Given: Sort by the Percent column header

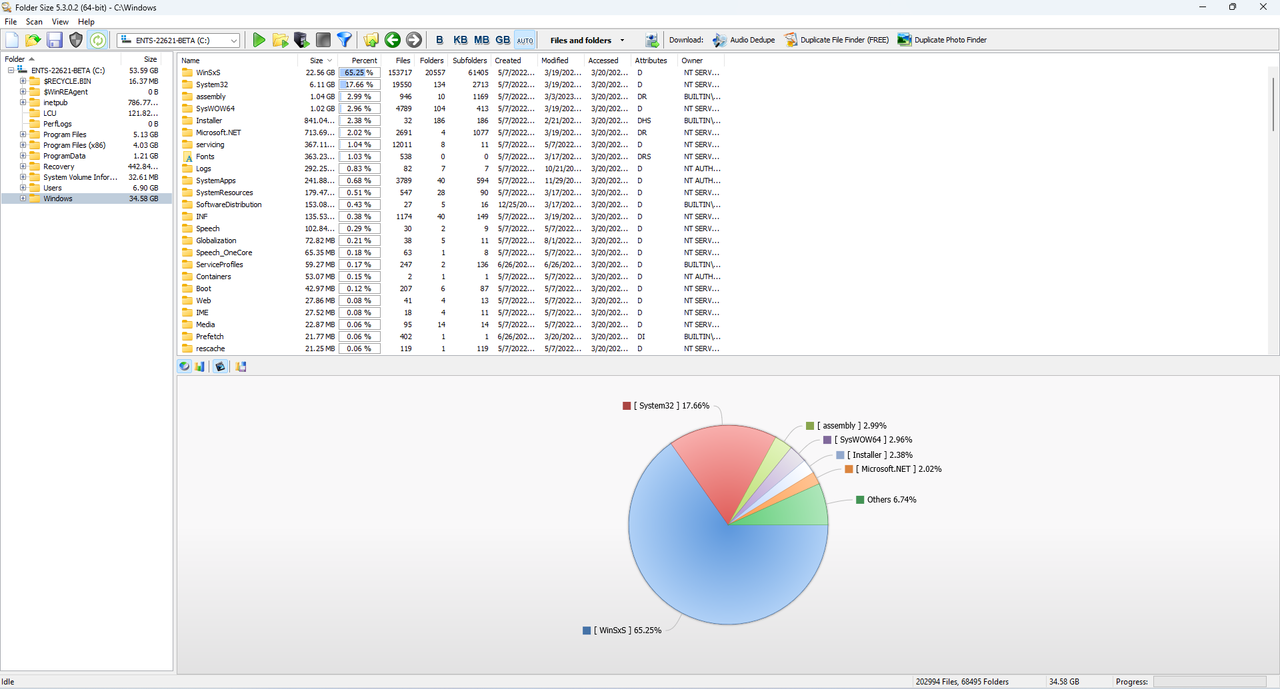Looking at the screenshot, I should pos(361,60).
